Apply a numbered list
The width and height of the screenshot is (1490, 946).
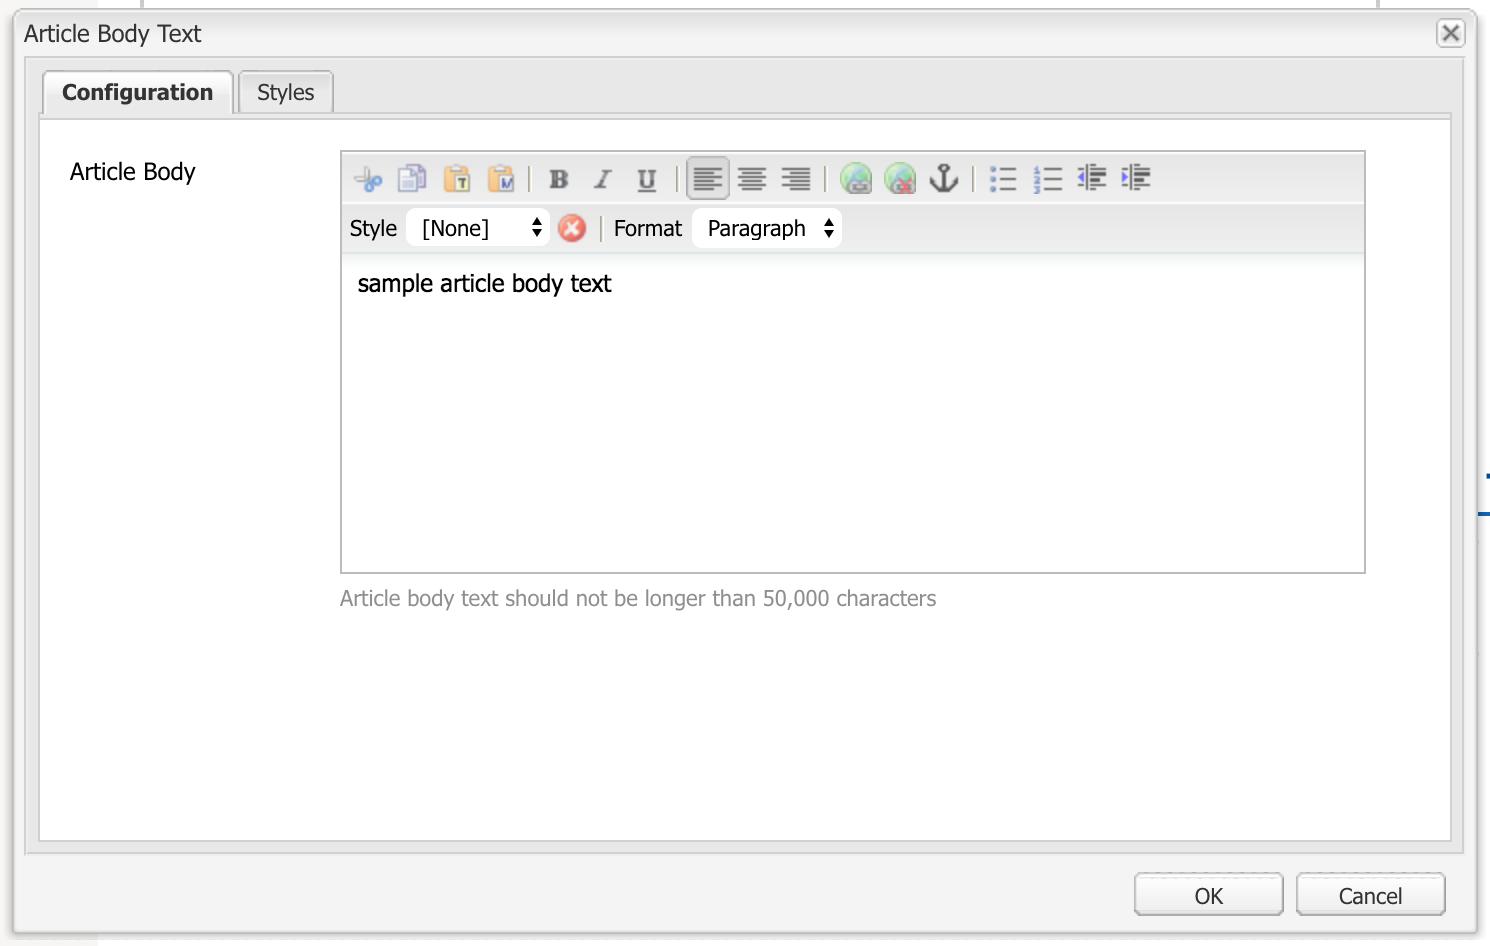click(x=1048, y=179)
